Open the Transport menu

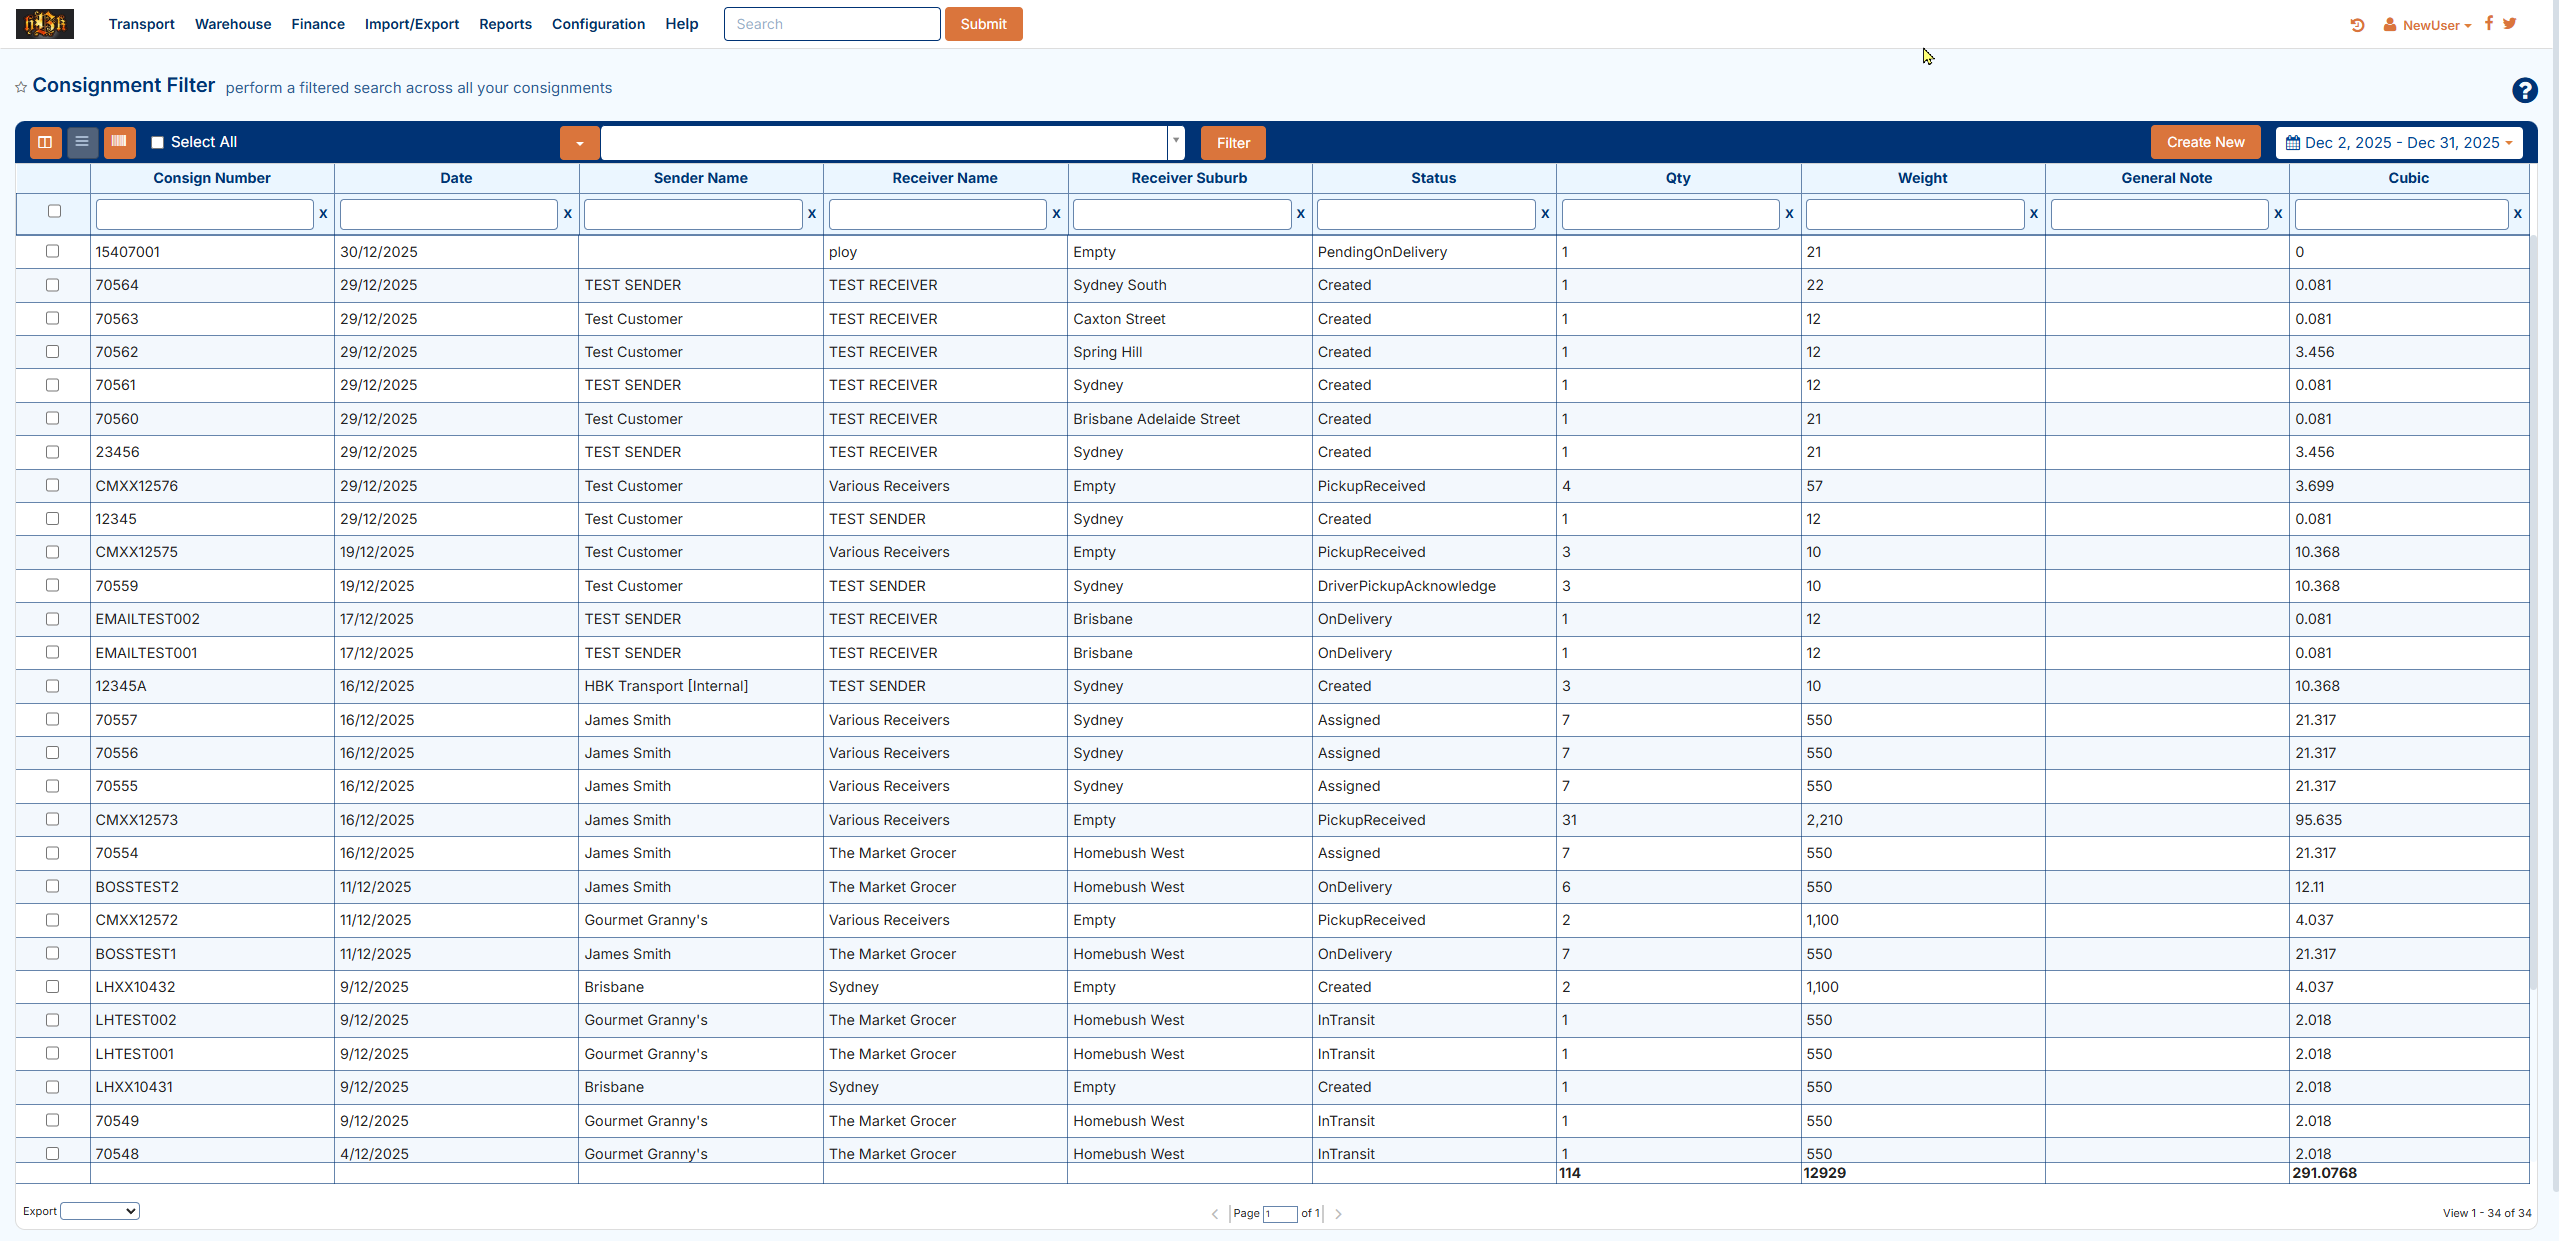141,24
